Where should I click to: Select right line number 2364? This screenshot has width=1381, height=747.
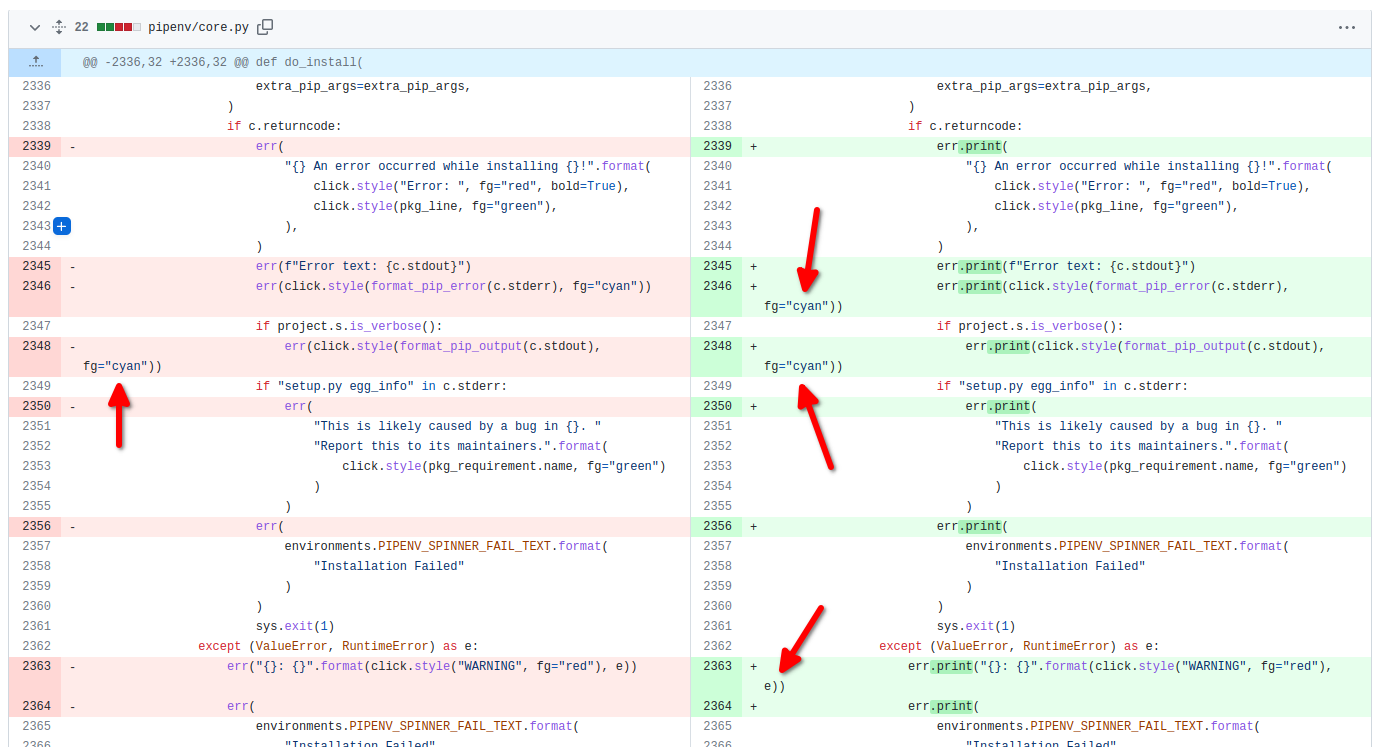pyautogui.click(x=717, y=706)
